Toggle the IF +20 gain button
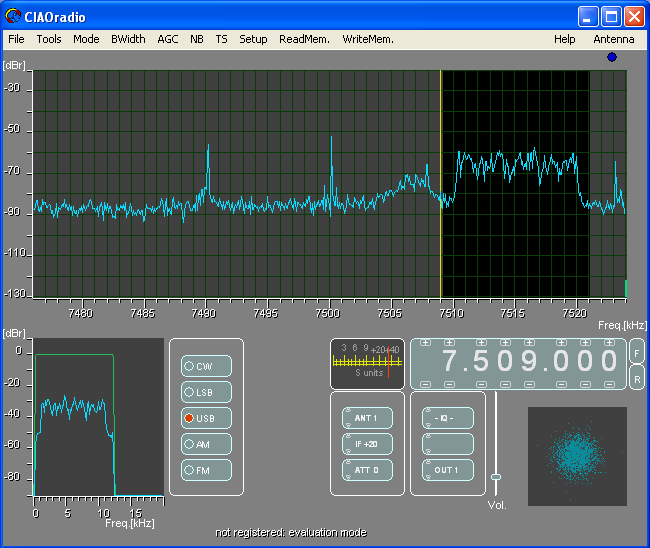 point(367,444)
